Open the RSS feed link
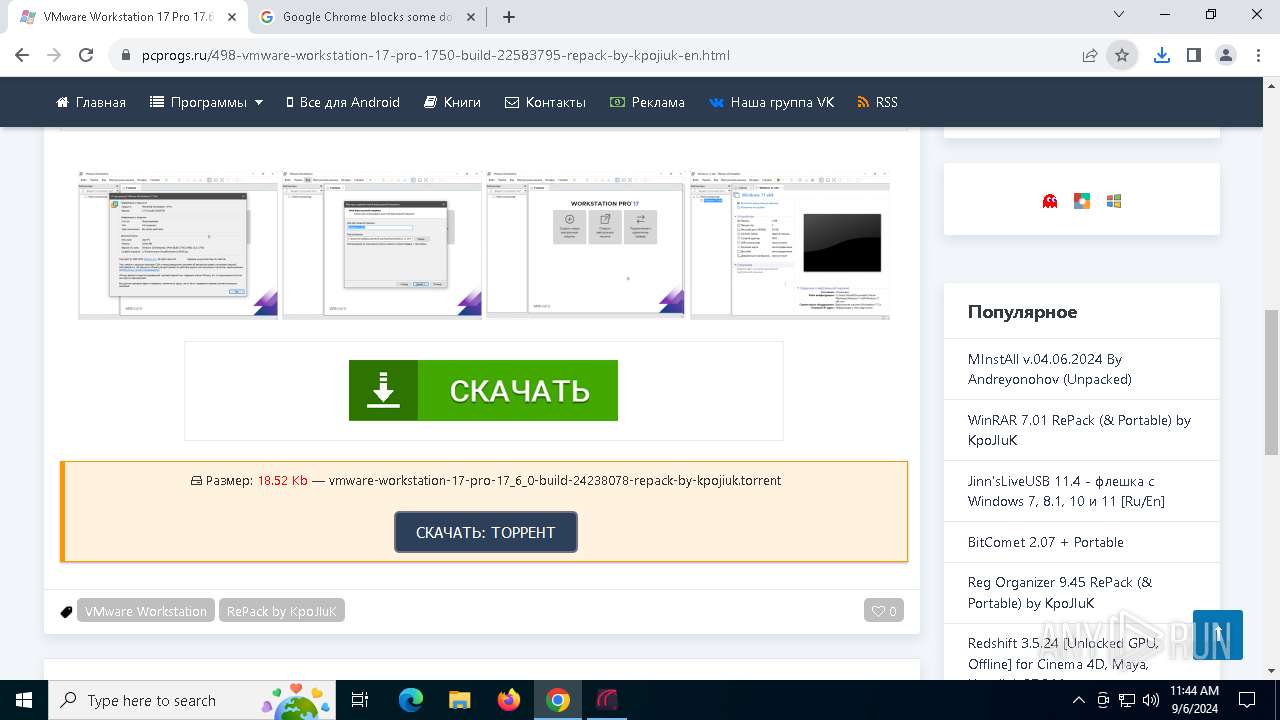This screenshot has width=1280, height=720. (877, 102)
